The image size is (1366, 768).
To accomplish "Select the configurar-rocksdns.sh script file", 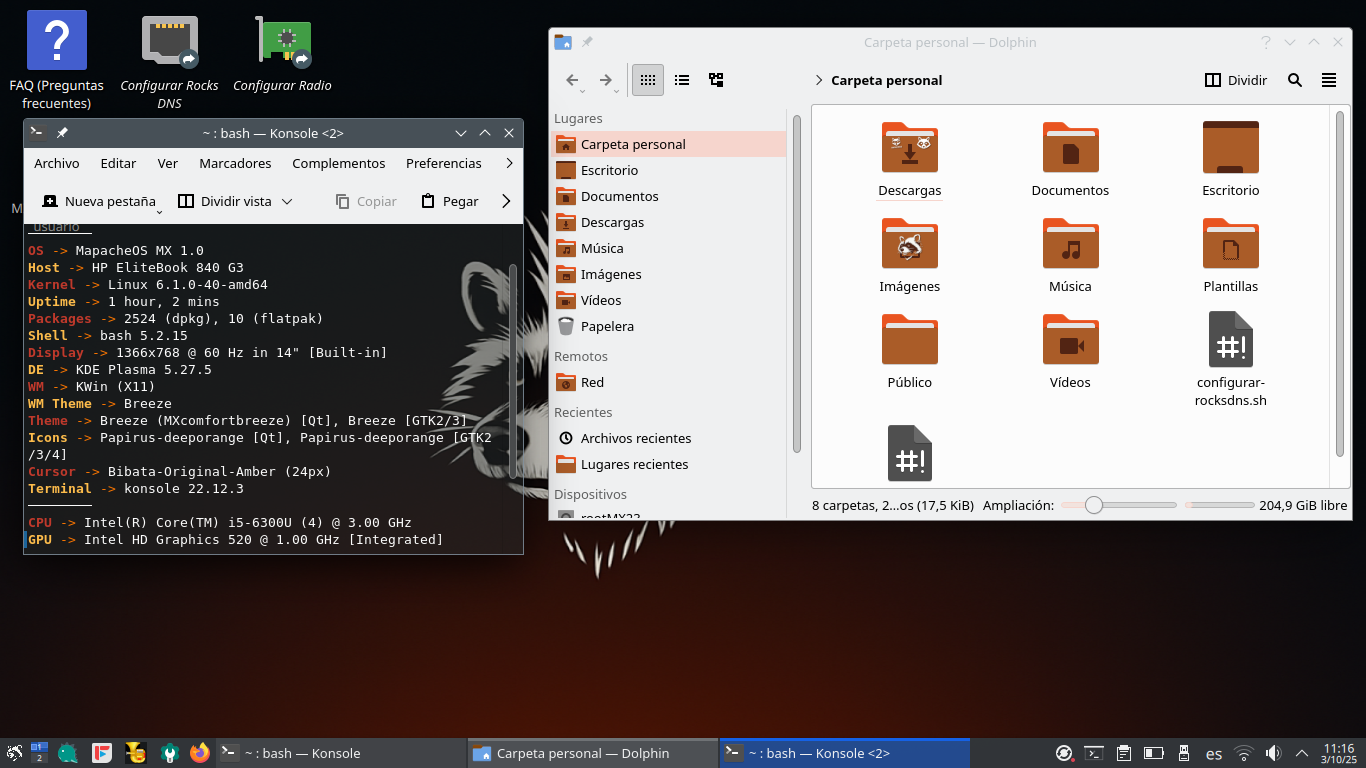I will [x=1231, y=339].
